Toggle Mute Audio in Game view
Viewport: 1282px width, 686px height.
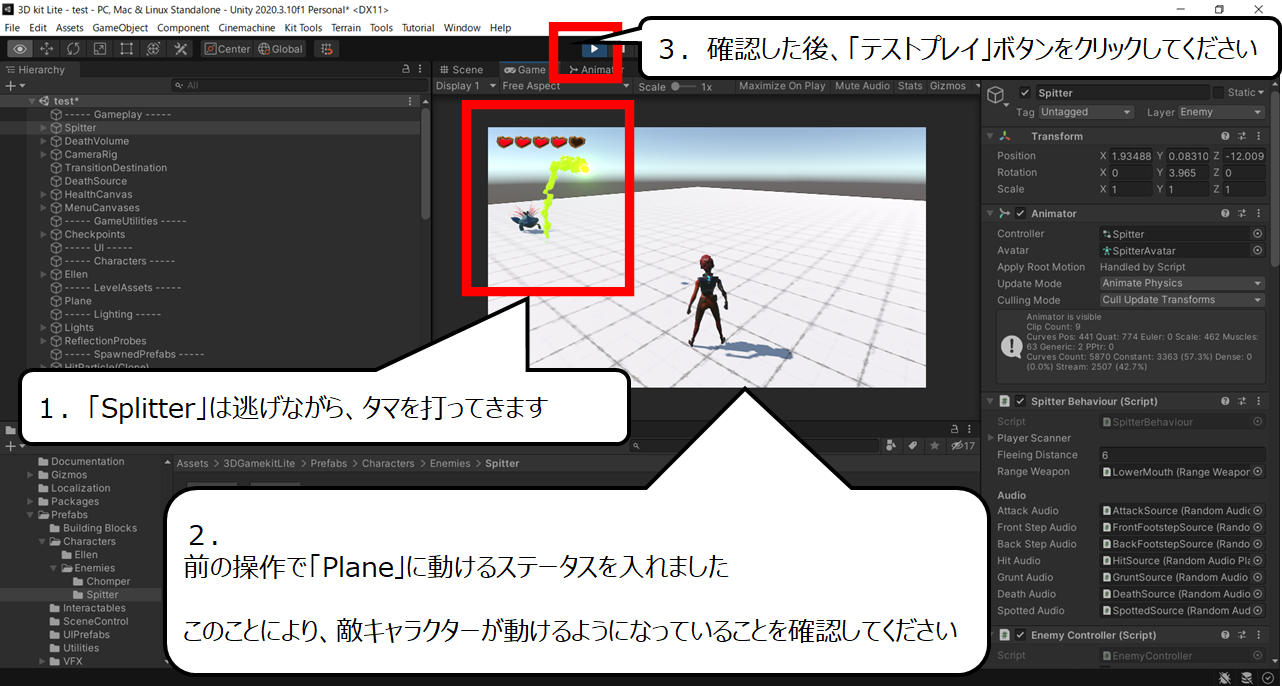coord(862,86)
